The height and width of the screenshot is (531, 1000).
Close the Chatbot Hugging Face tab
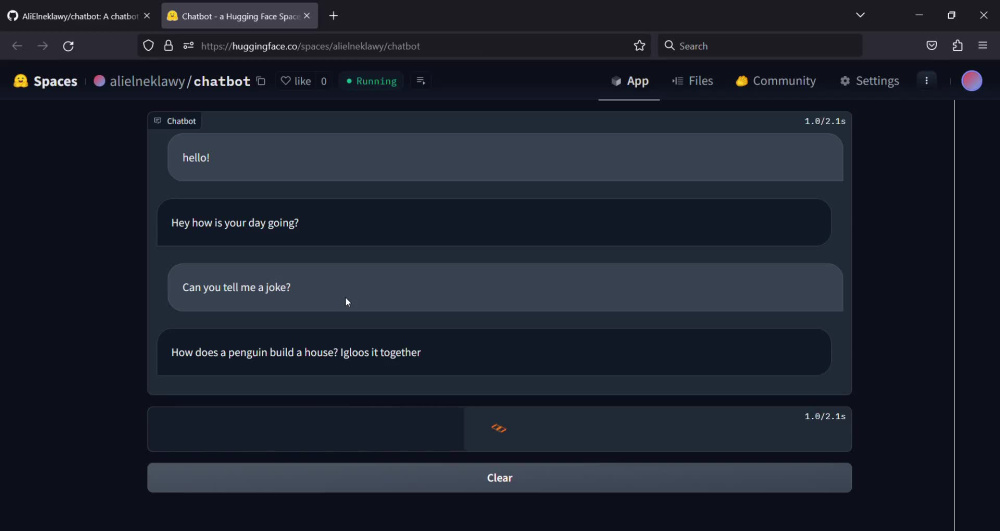[307, 16]
